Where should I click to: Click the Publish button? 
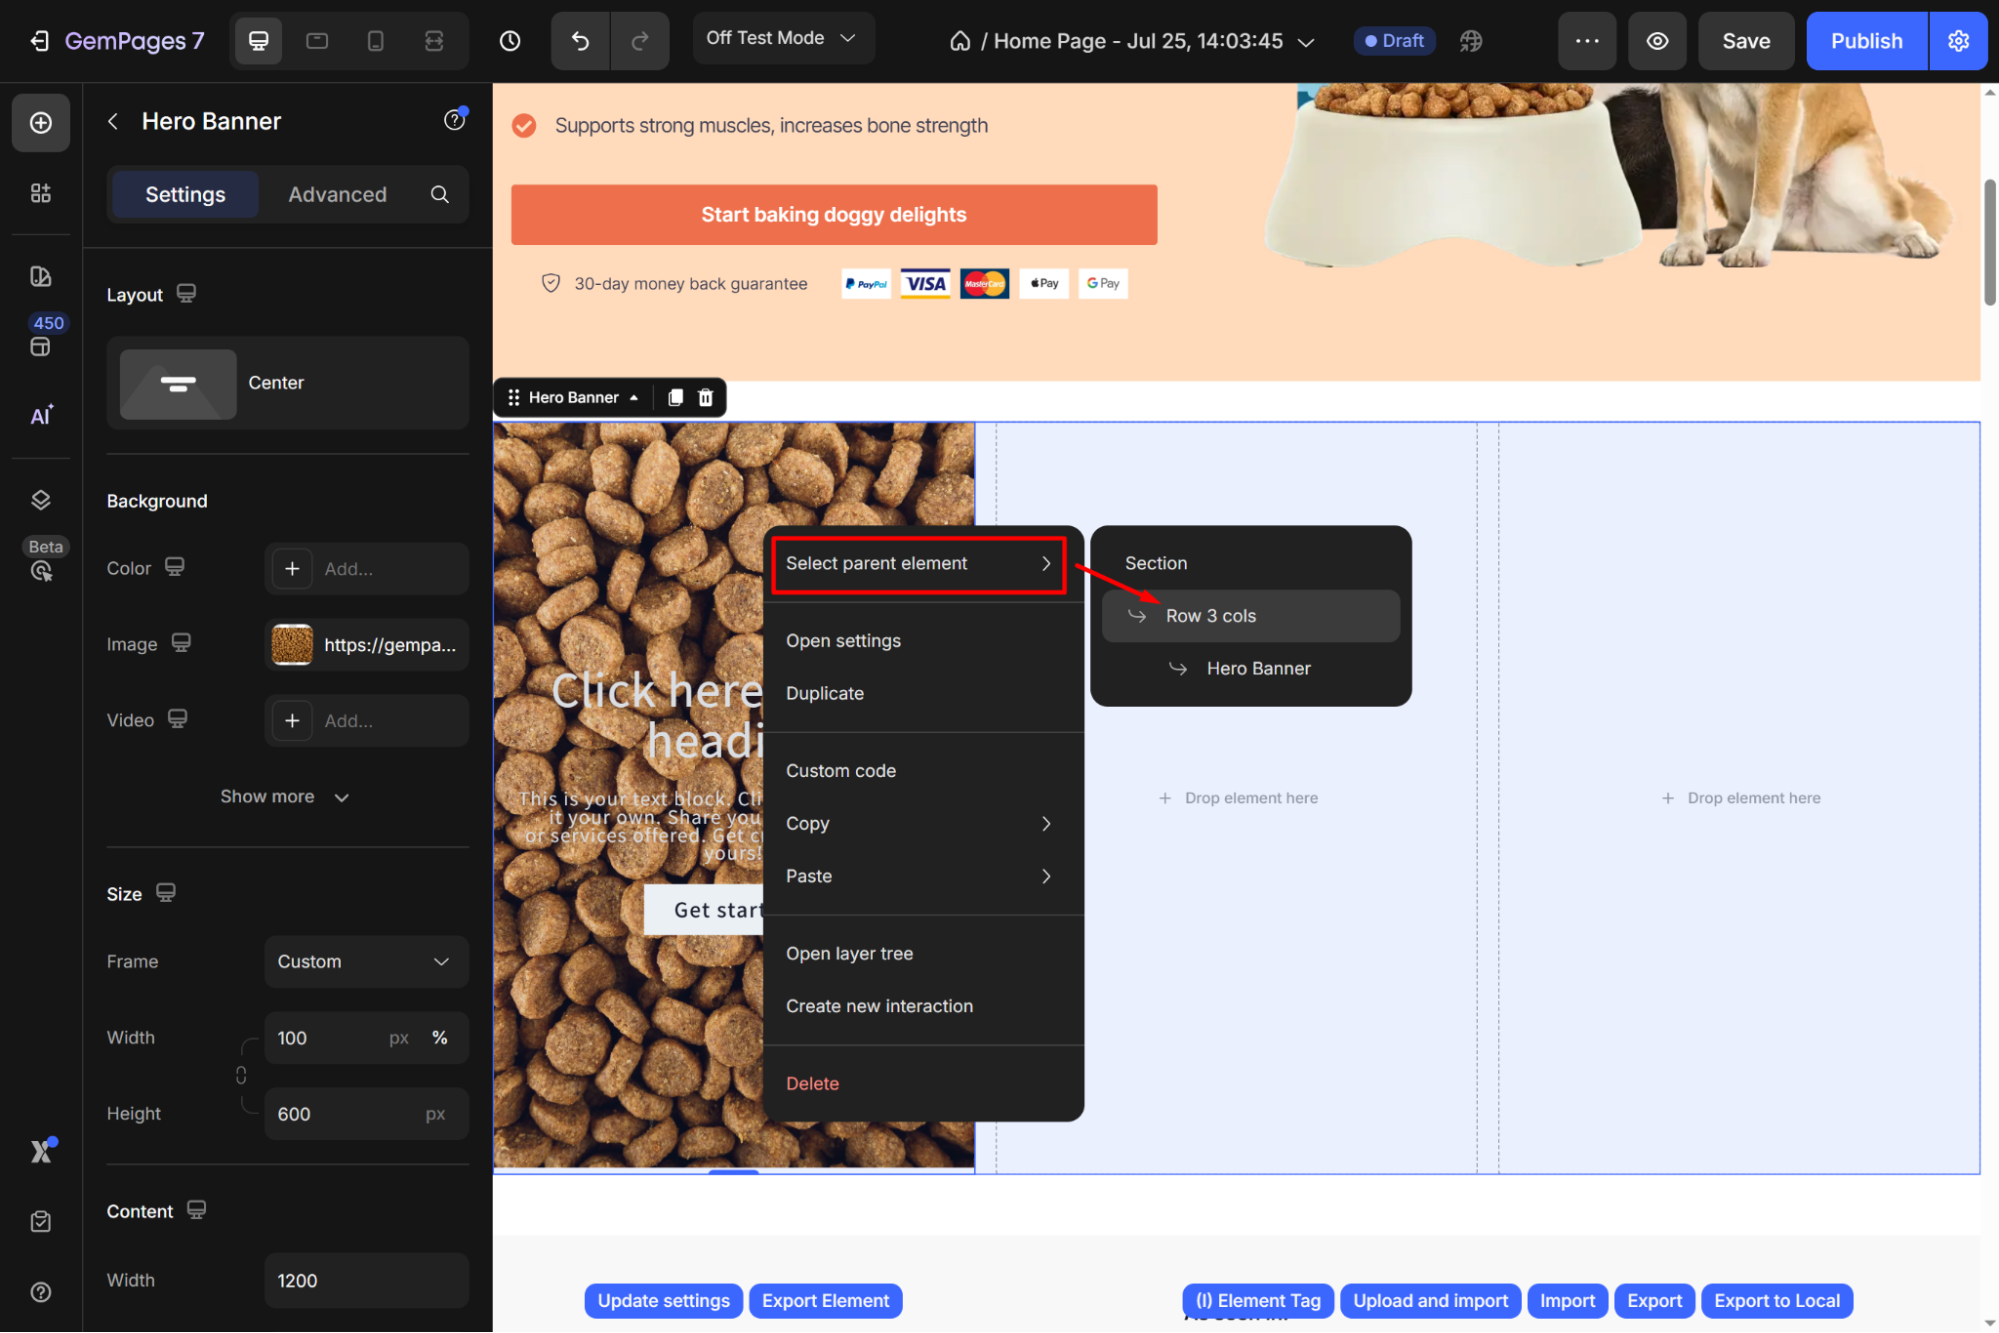(x=1866, y=41)
